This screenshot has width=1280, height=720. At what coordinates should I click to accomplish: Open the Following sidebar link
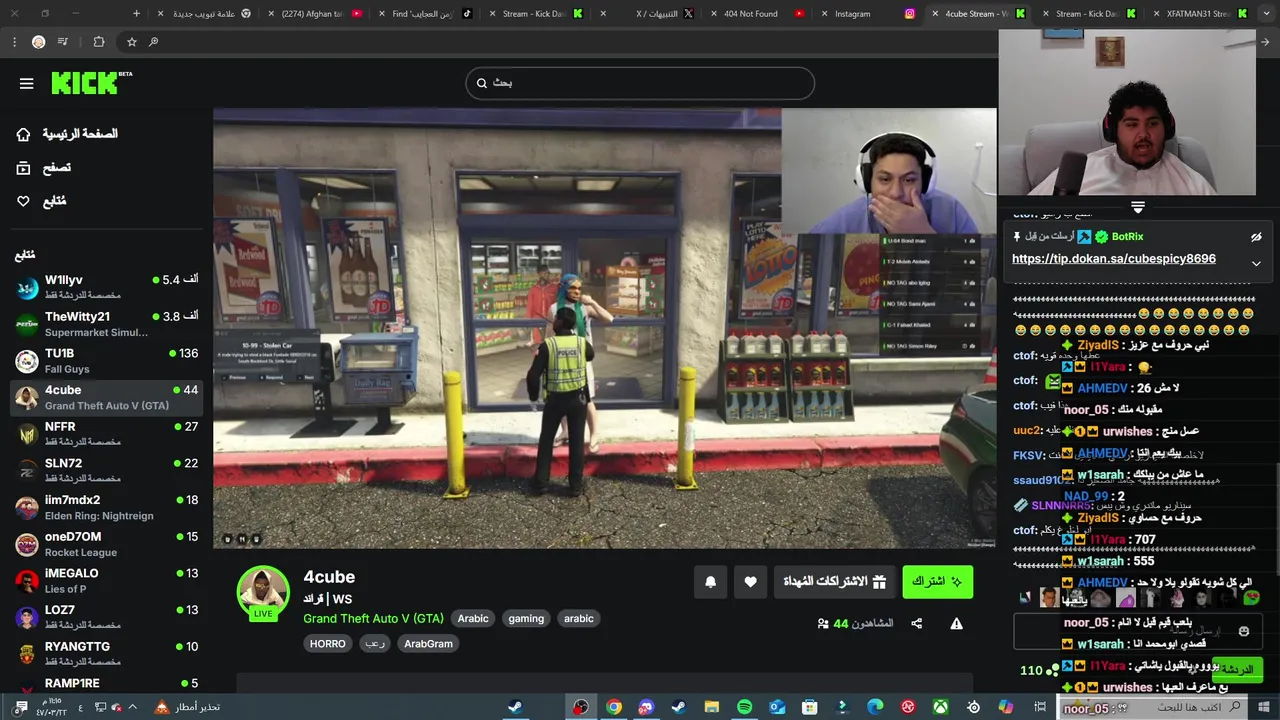(x=41, y=201)
